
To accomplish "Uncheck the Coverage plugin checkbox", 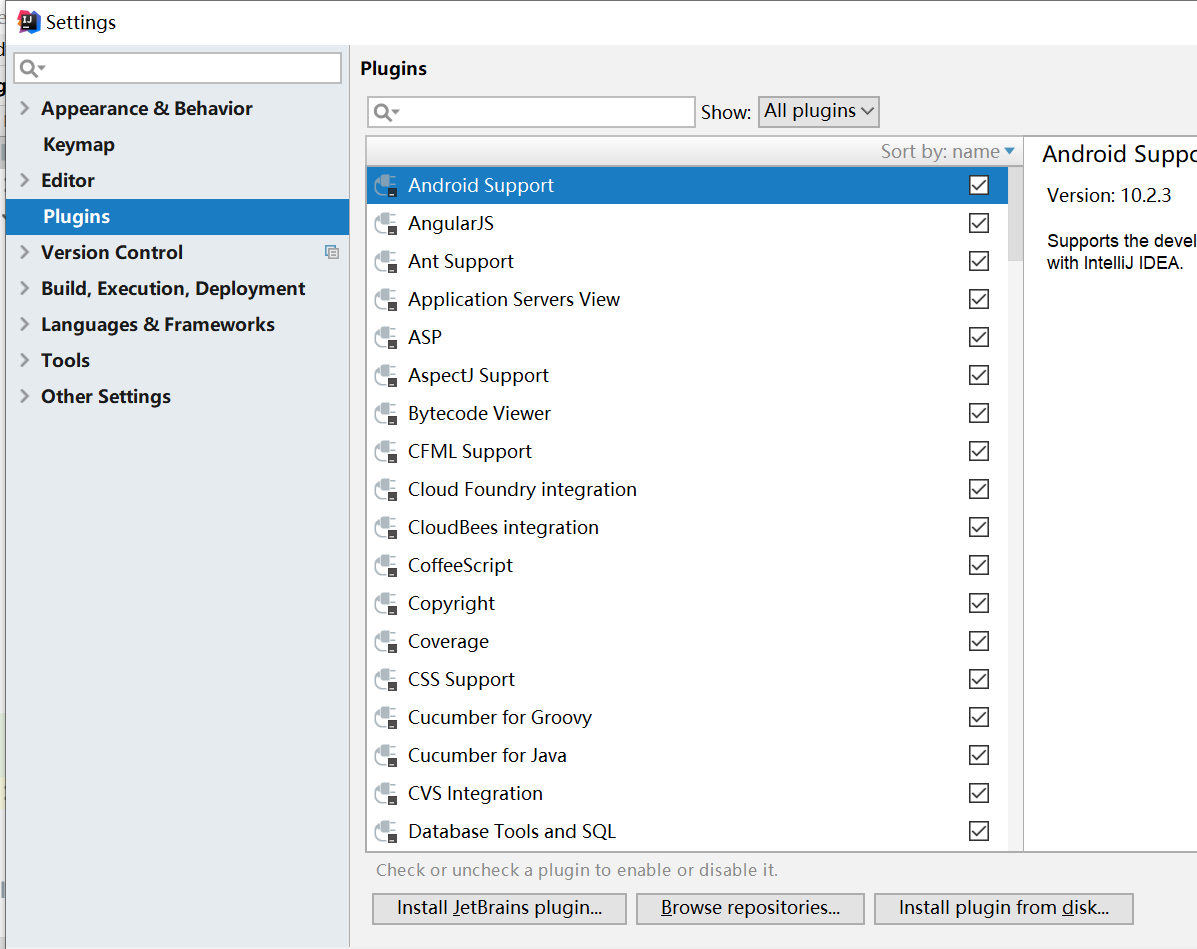I will [979, 641].
